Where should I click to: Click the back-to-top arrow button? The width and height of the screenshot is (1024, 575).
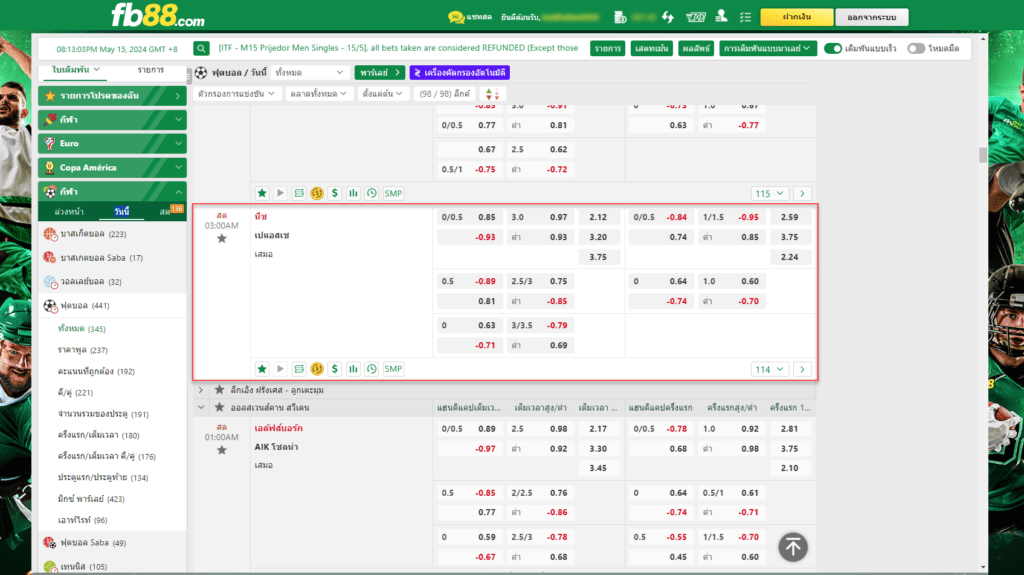coord(793,547)
